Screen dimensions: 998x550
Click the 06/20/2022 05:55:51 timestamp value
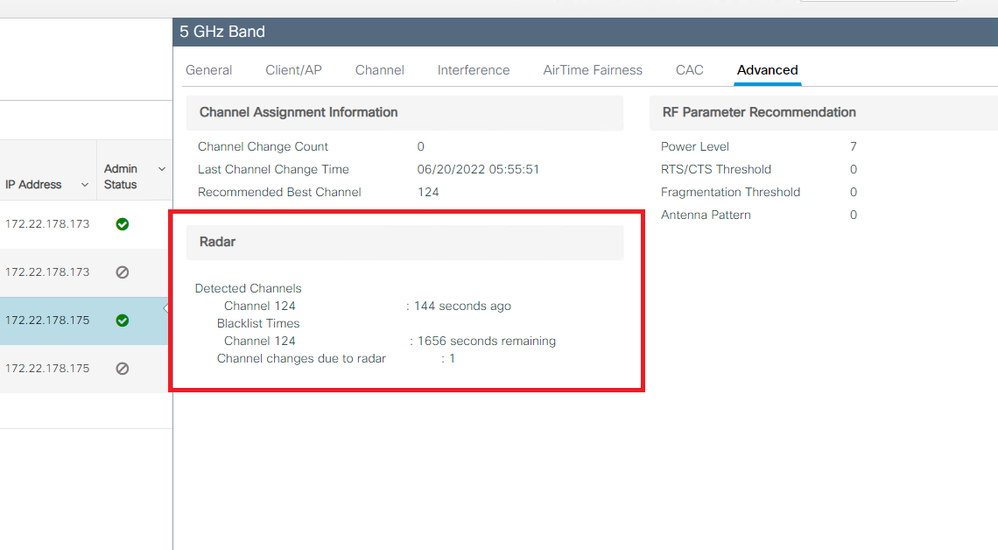pyautogui.click(x=478, y=169)
